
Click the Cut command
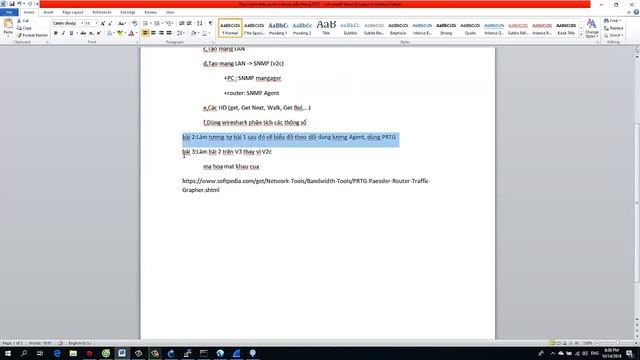click(23, 20)
